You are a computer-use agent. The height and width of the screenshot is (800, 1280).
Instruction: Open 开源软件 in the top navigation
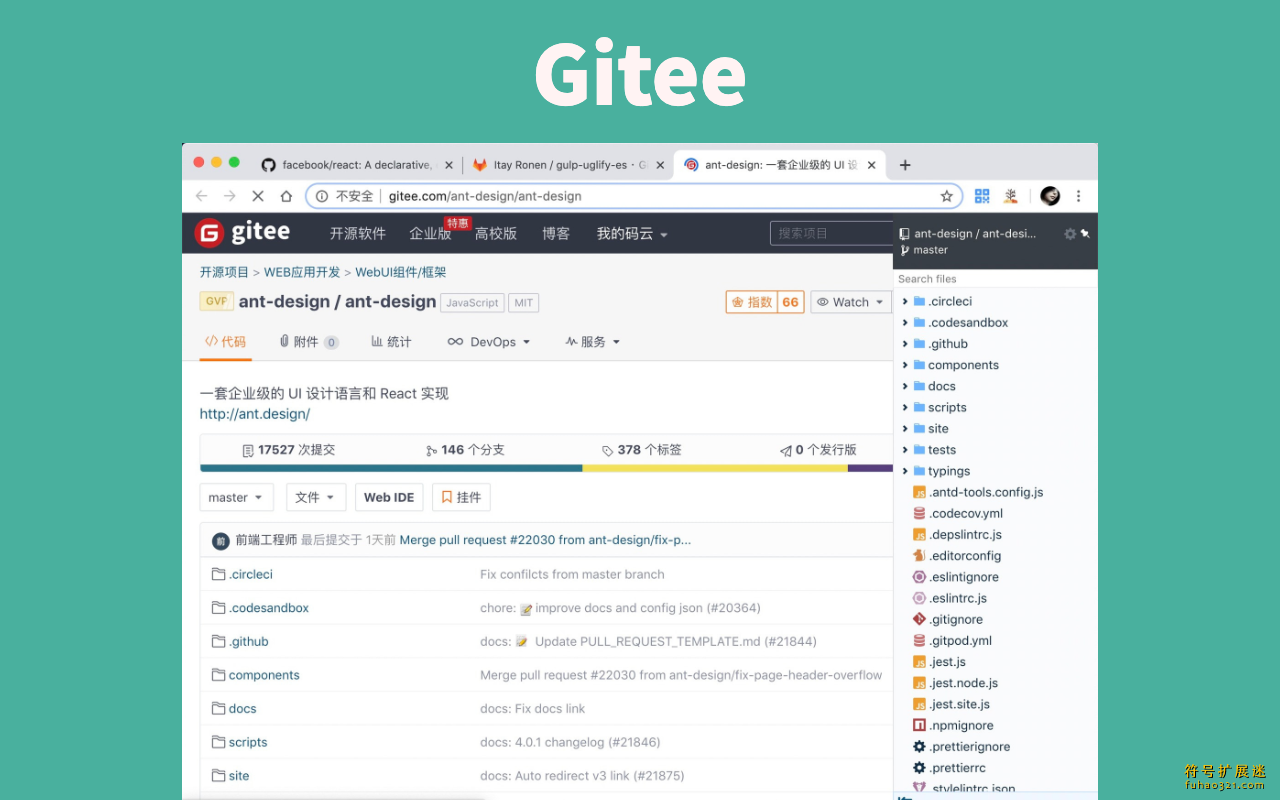coord(358,233)
